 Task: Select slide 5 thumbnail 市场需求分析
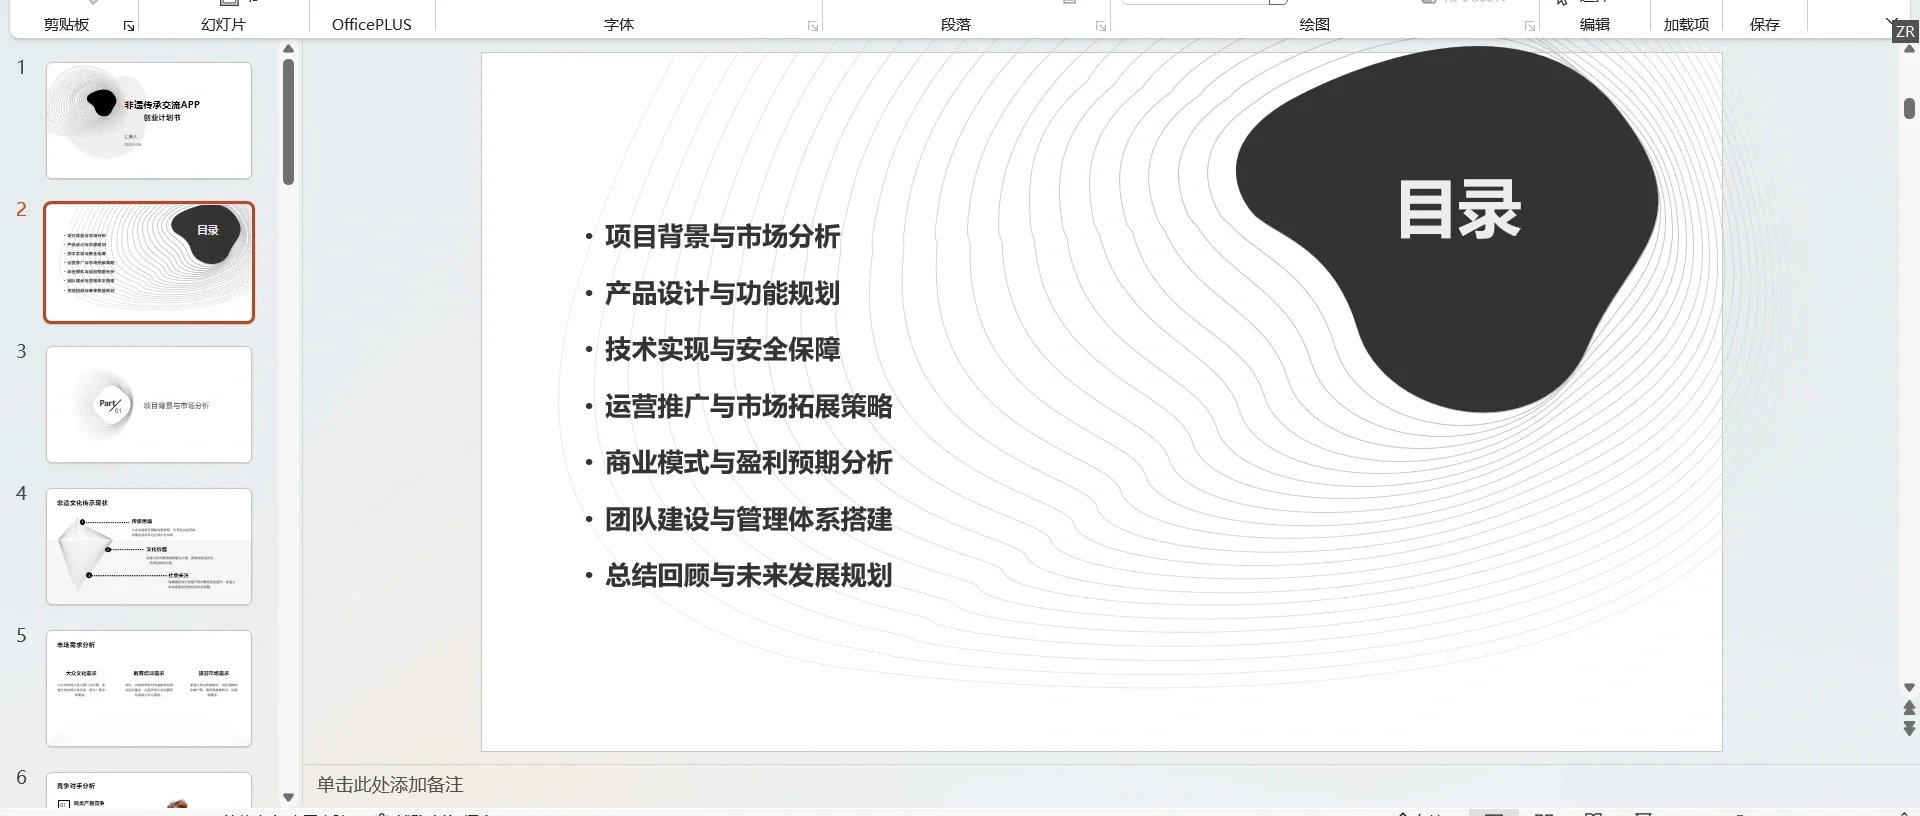pyautogui.click(x=149, y=689)
